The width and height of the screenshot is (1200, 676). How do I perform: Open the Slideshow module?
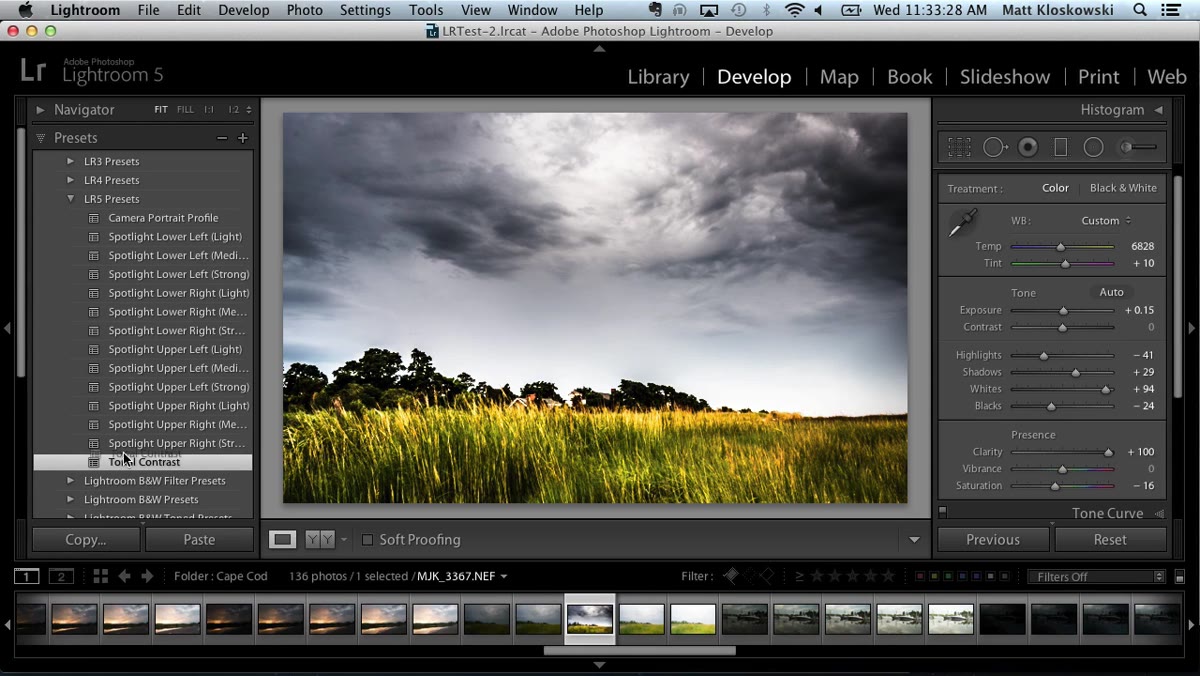point(1004,77)
